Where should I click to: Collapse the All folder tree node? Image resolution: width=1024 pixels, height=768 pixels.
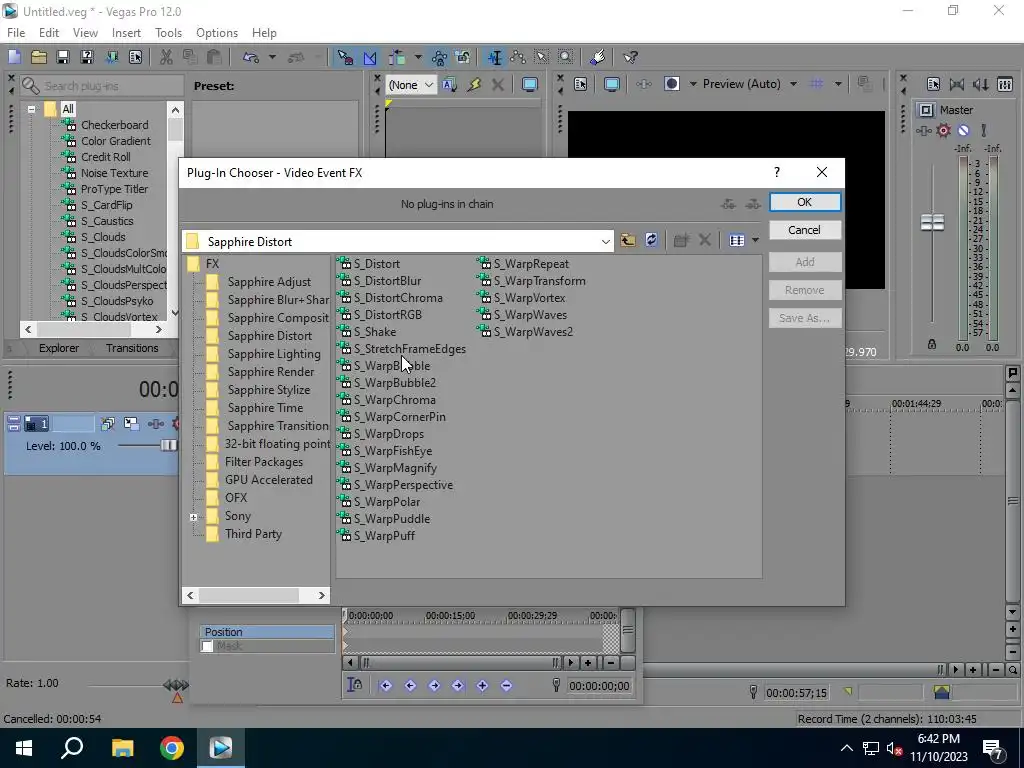31,109
